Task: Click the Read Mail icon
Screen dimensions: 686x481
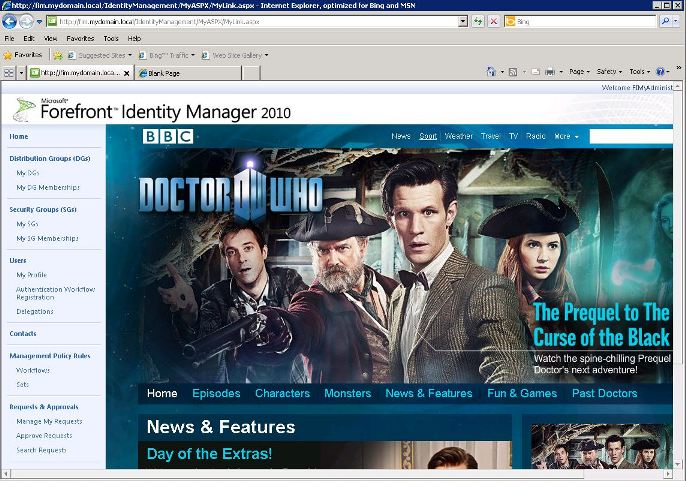Action: pyautogui.click(x=536, y=72)
